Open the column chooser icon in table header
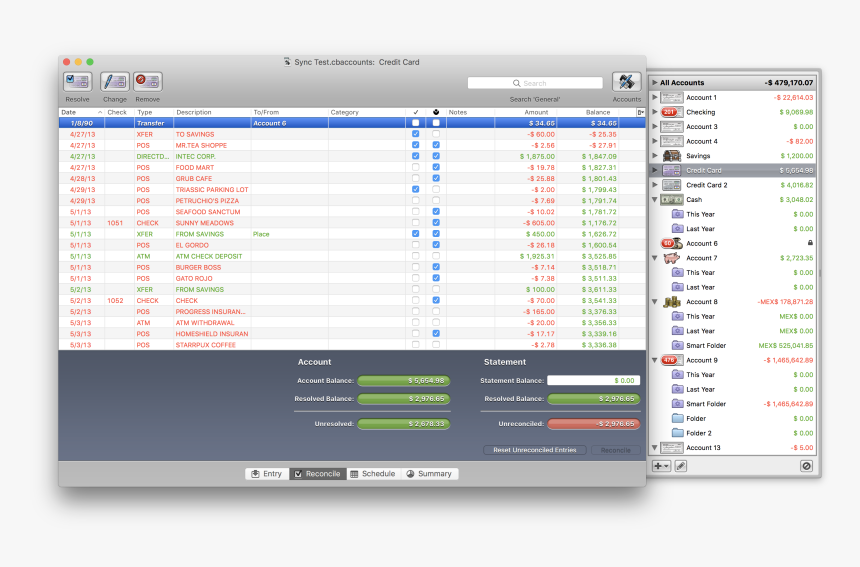860x567 pixels. 640,112
